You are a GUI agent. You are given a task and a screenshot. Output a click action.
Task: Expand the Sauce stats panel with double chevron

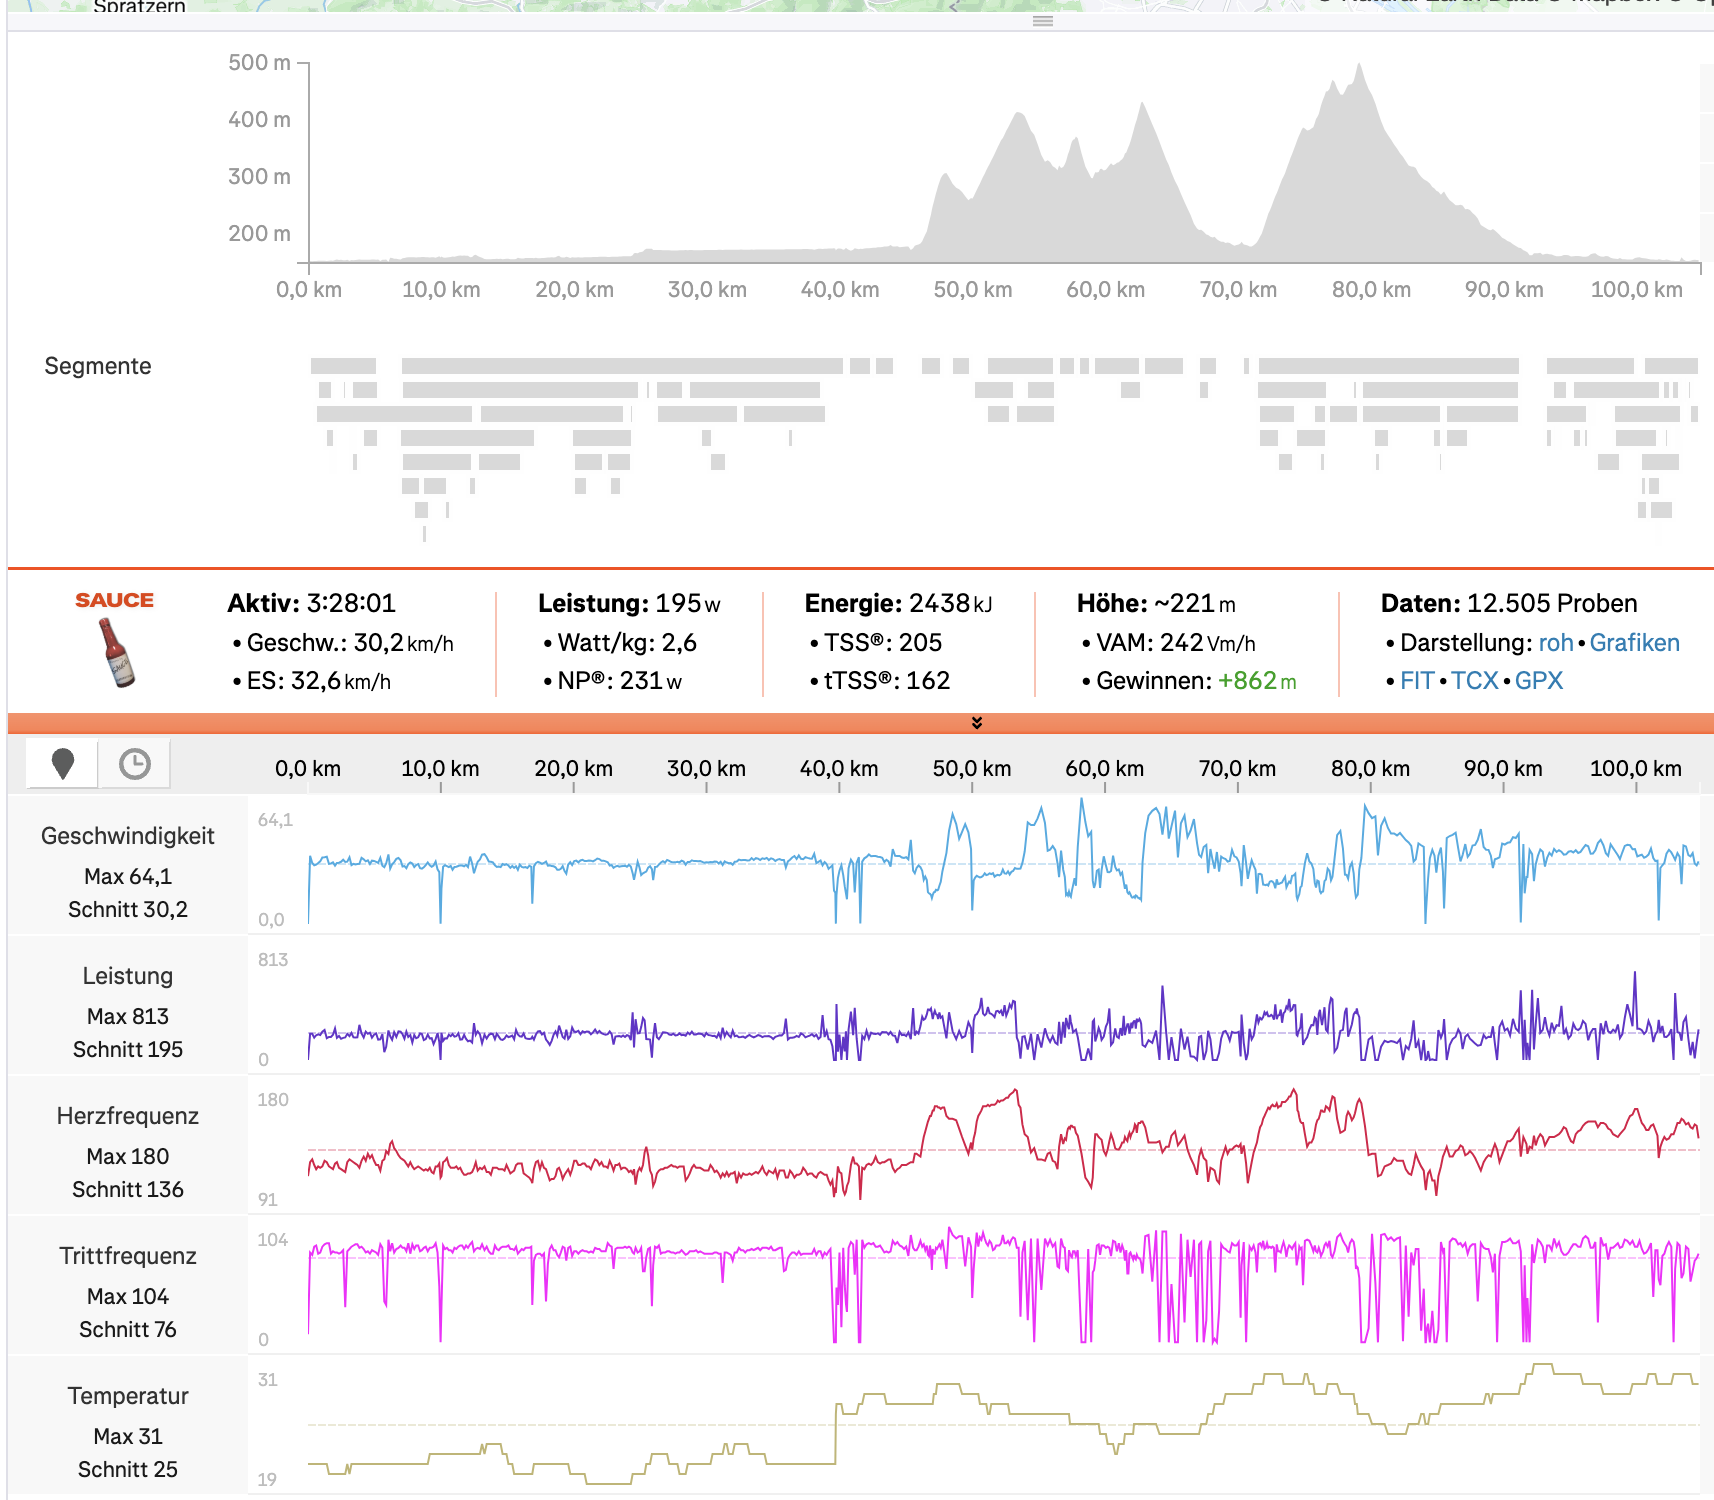point(976,723)
